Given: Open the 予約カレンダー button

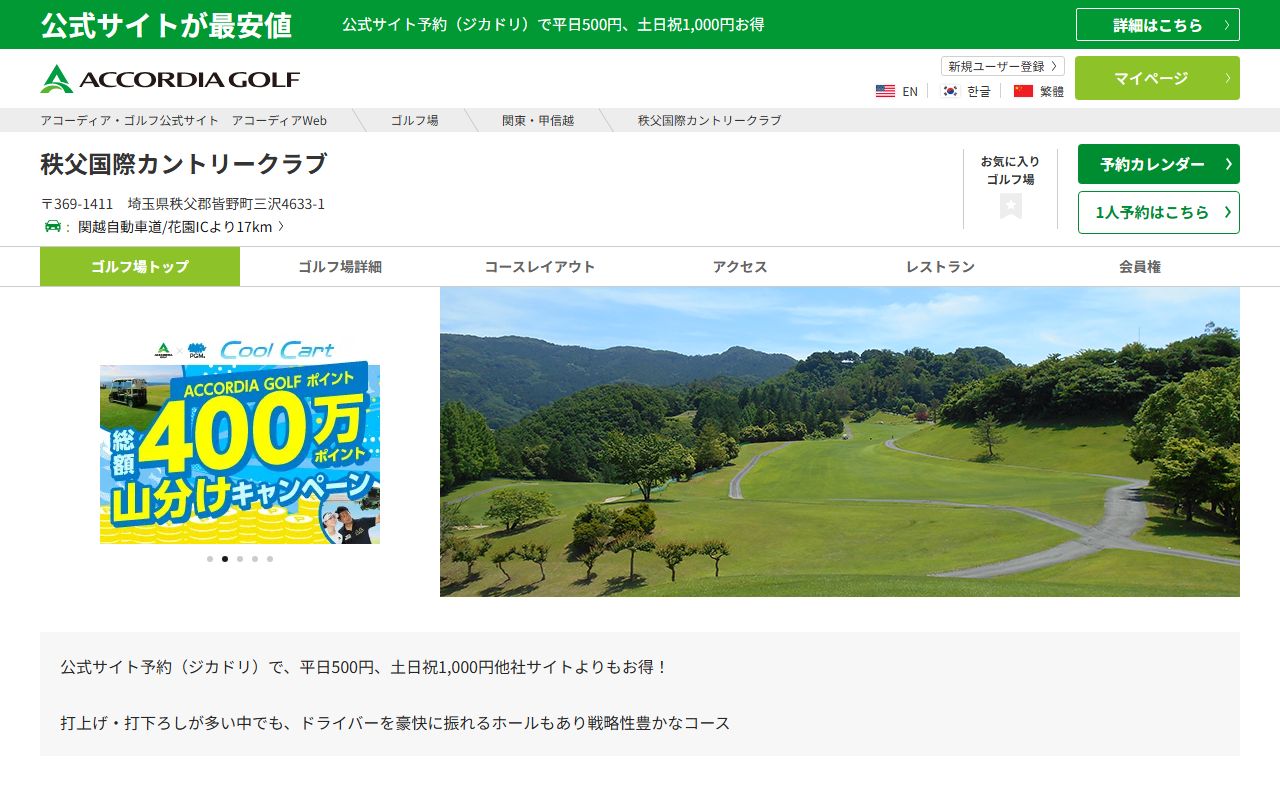Looking at the screenshot, I should coord(1159,164).
